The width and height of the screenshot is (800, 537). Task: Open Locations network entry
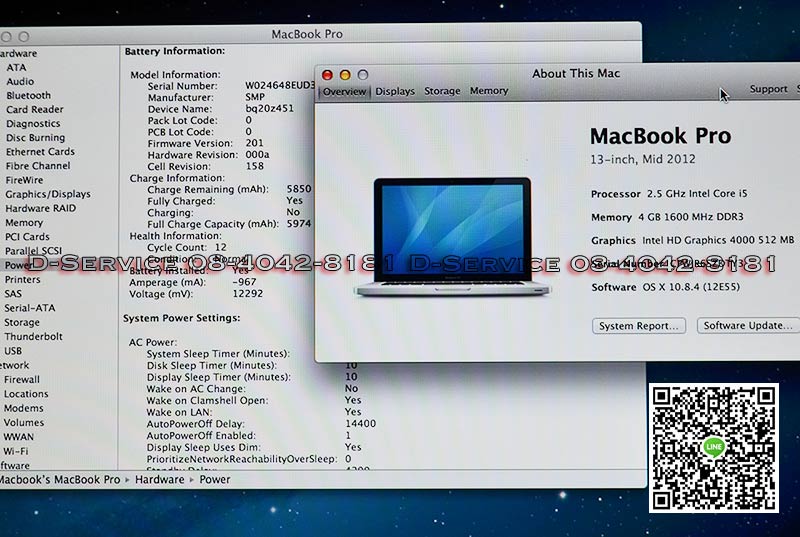pos(26,394)
